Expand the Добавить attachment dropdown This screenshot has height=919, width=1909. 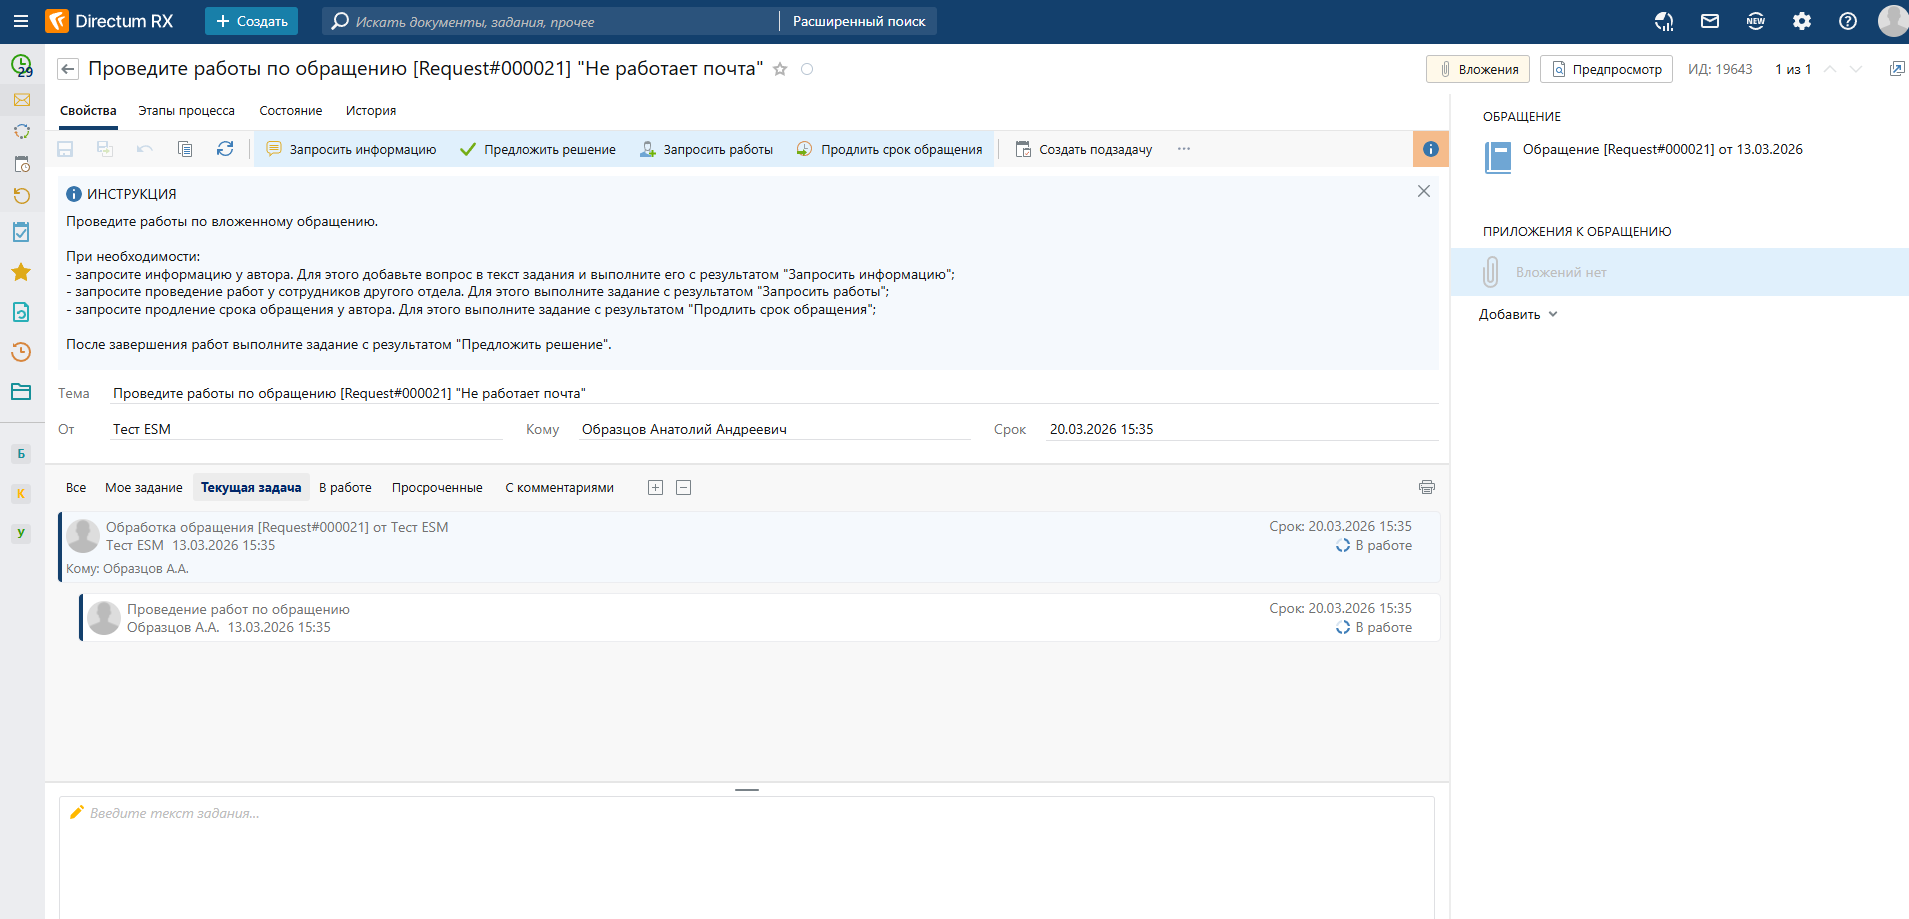[x=1518, y=314]
